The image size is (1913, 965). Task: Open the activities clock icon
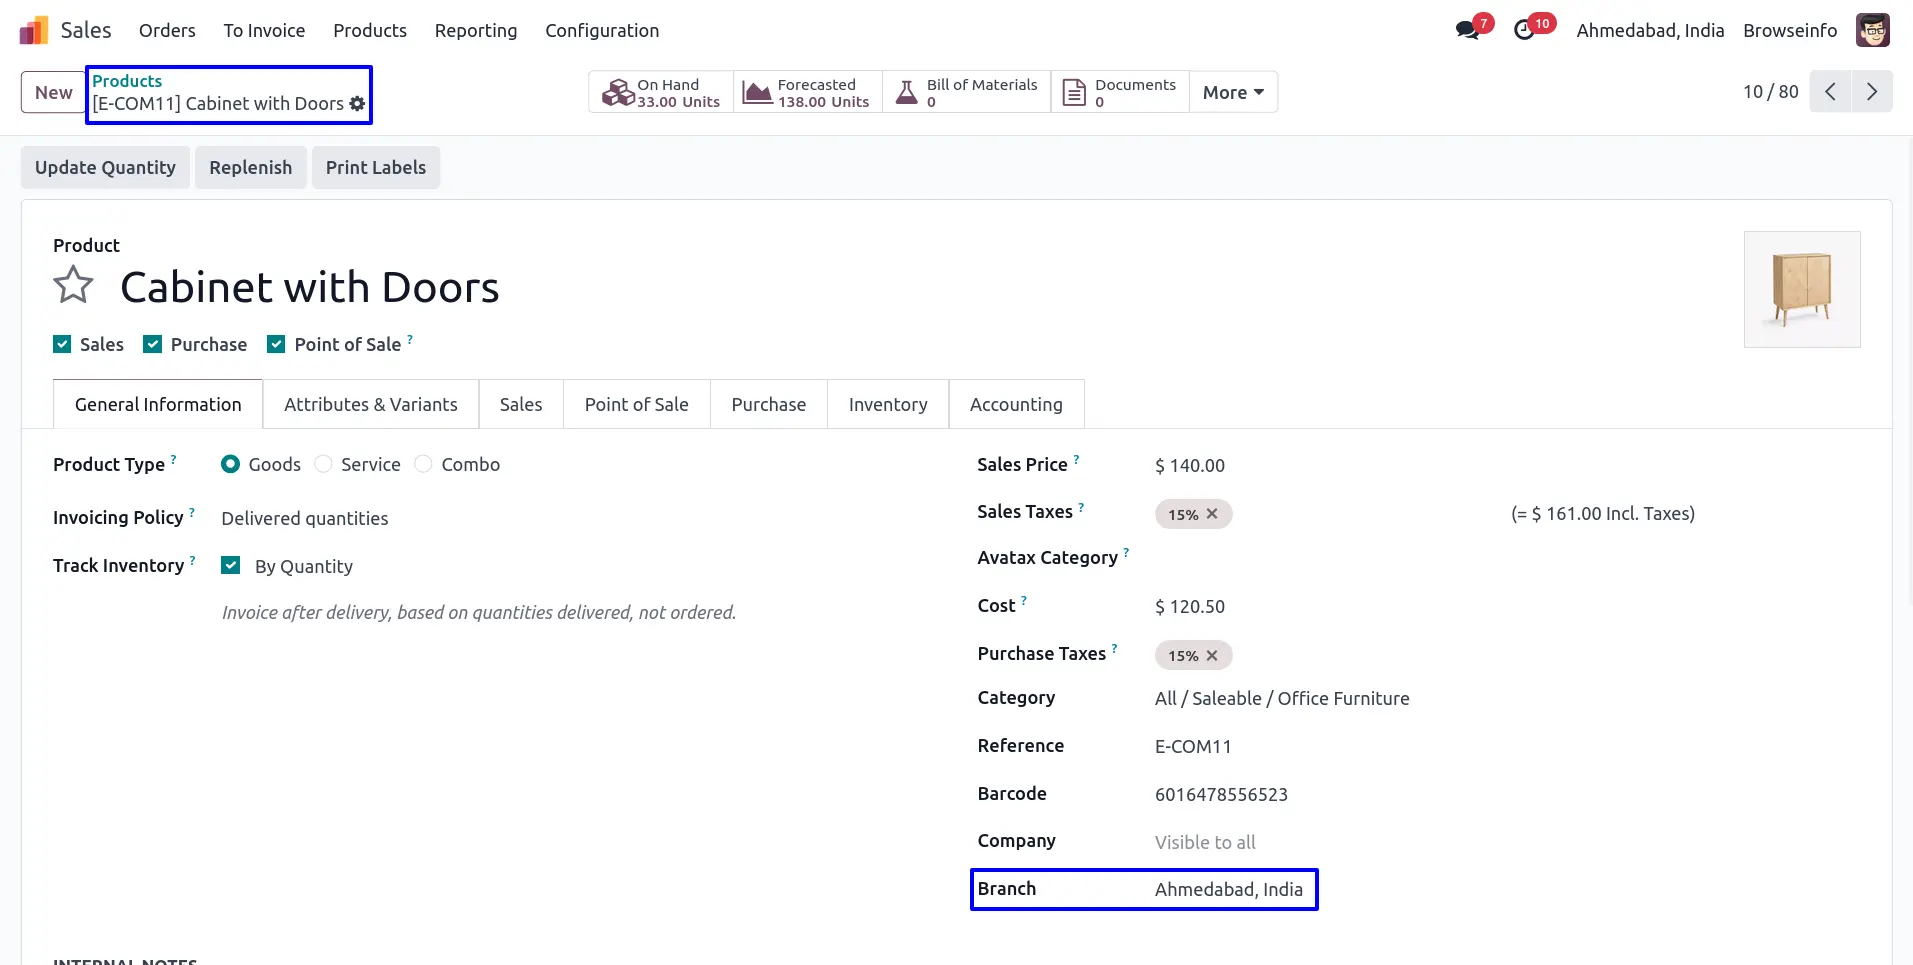[1524, 31]
